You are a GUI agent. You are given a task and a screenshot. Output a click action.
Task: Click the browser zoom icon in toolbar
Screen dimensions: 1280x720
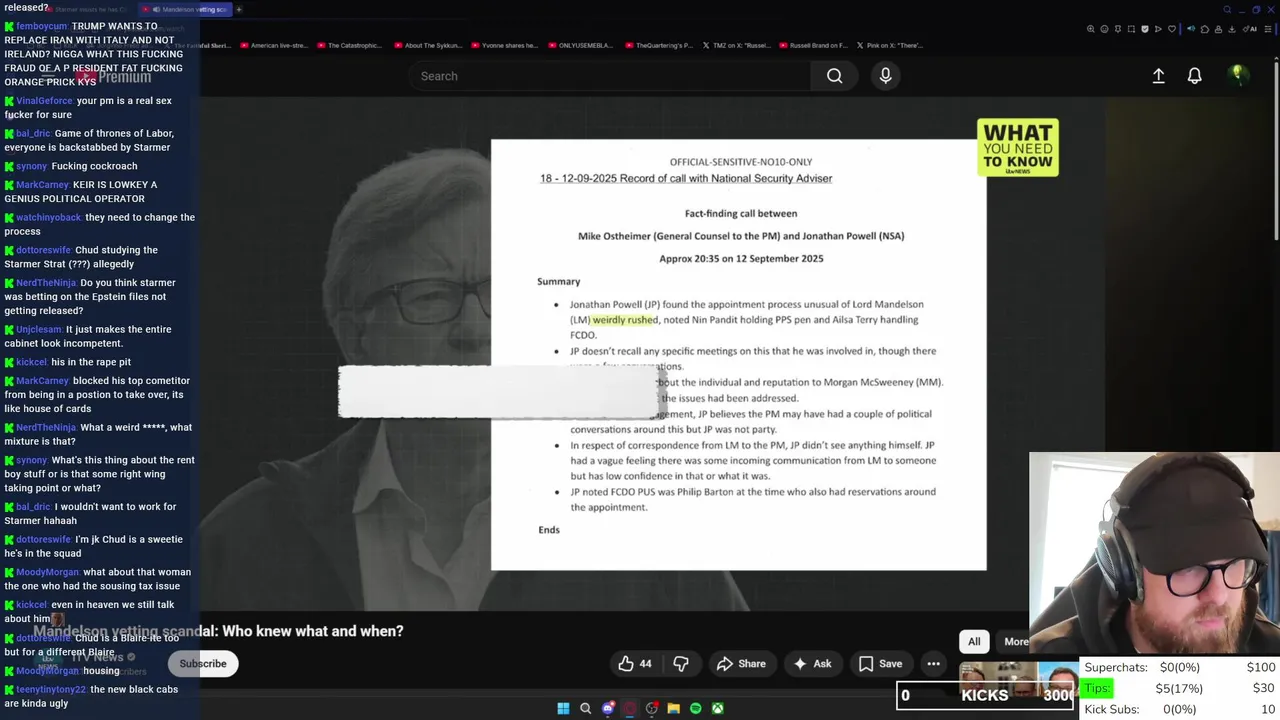coord(1090,29)
